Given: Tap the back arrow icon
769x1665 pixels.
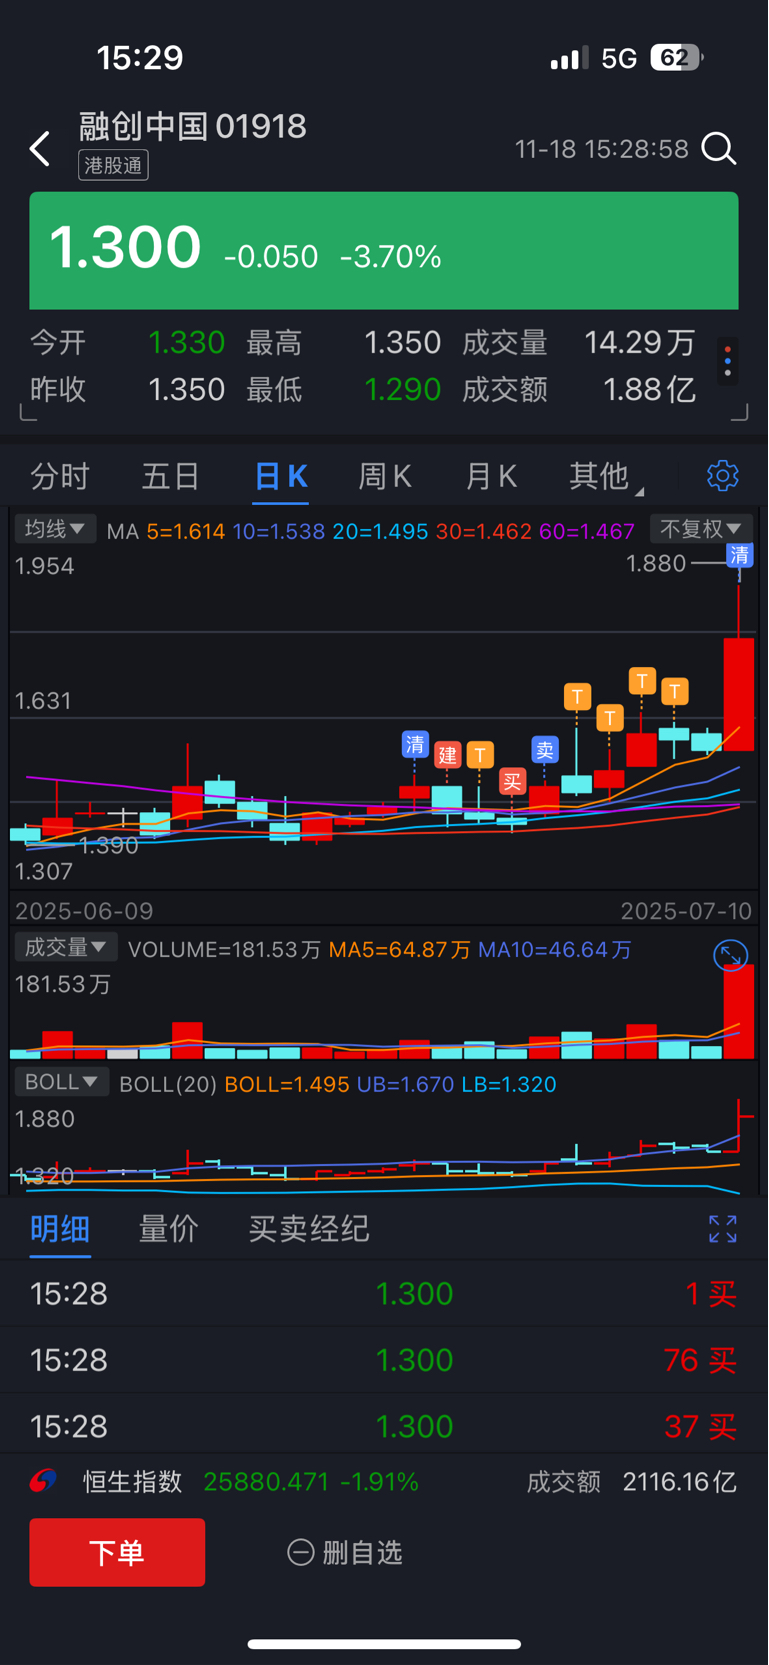Looking at the screenshot, I should 40,149.
